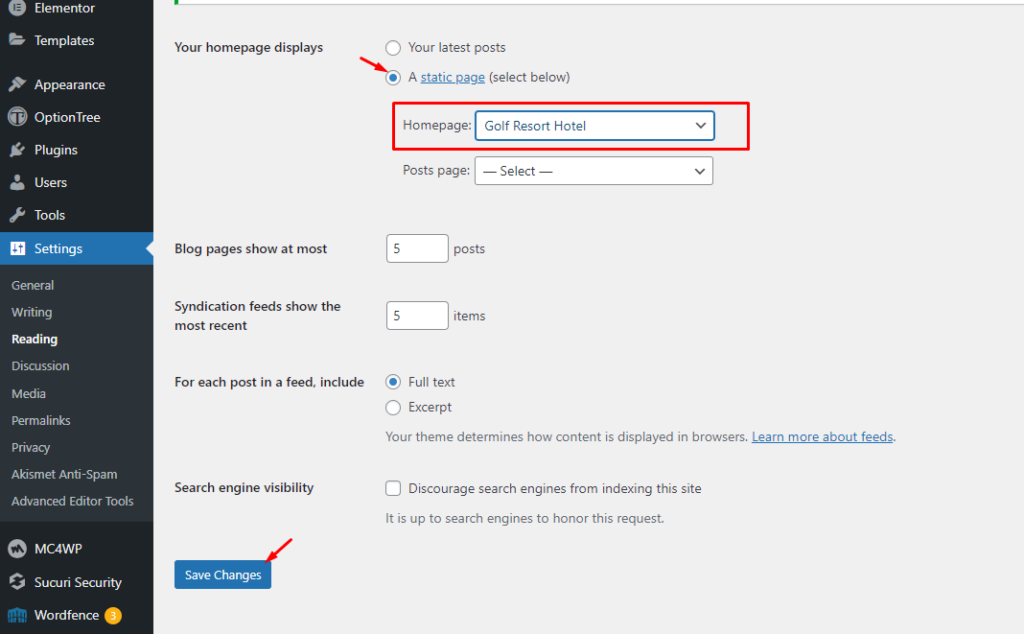This screenshot has width=1024, height=634.
Task: Choose Excerpt for posts in a feed
Action: click(393, 407)
